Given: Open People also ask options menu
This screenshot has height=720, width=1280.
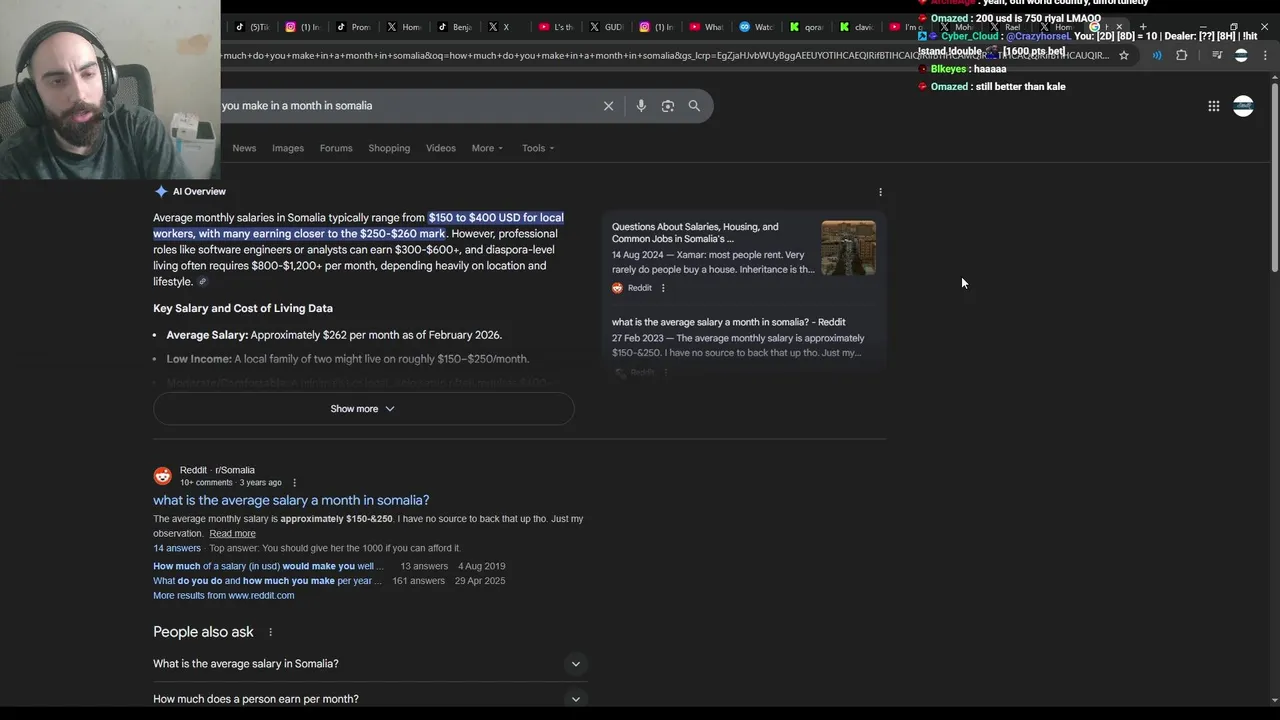Looking at the screenshot, I should point(270,632).
